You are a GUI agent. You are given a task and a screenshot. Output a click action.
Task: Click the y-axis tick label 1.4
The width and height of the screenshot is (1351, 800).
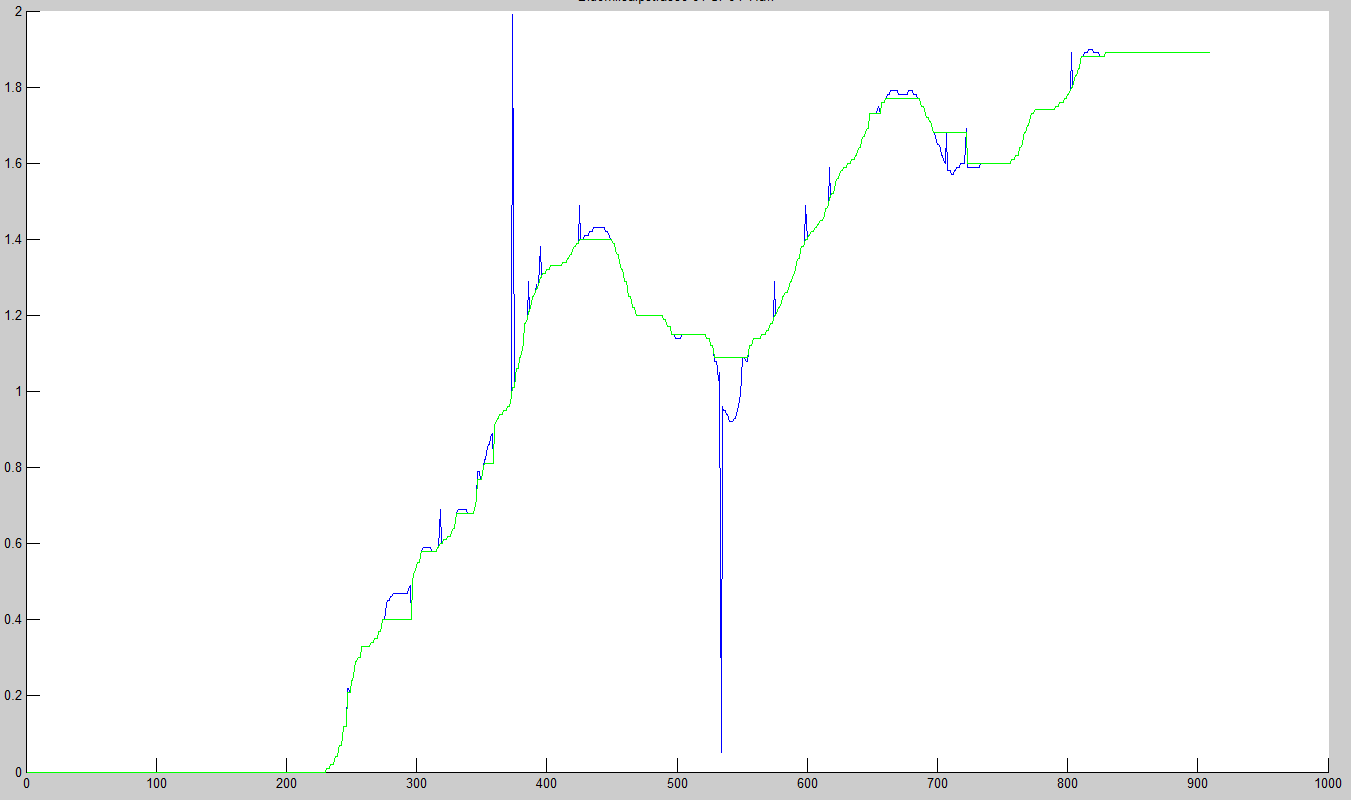tap(12, 240)
